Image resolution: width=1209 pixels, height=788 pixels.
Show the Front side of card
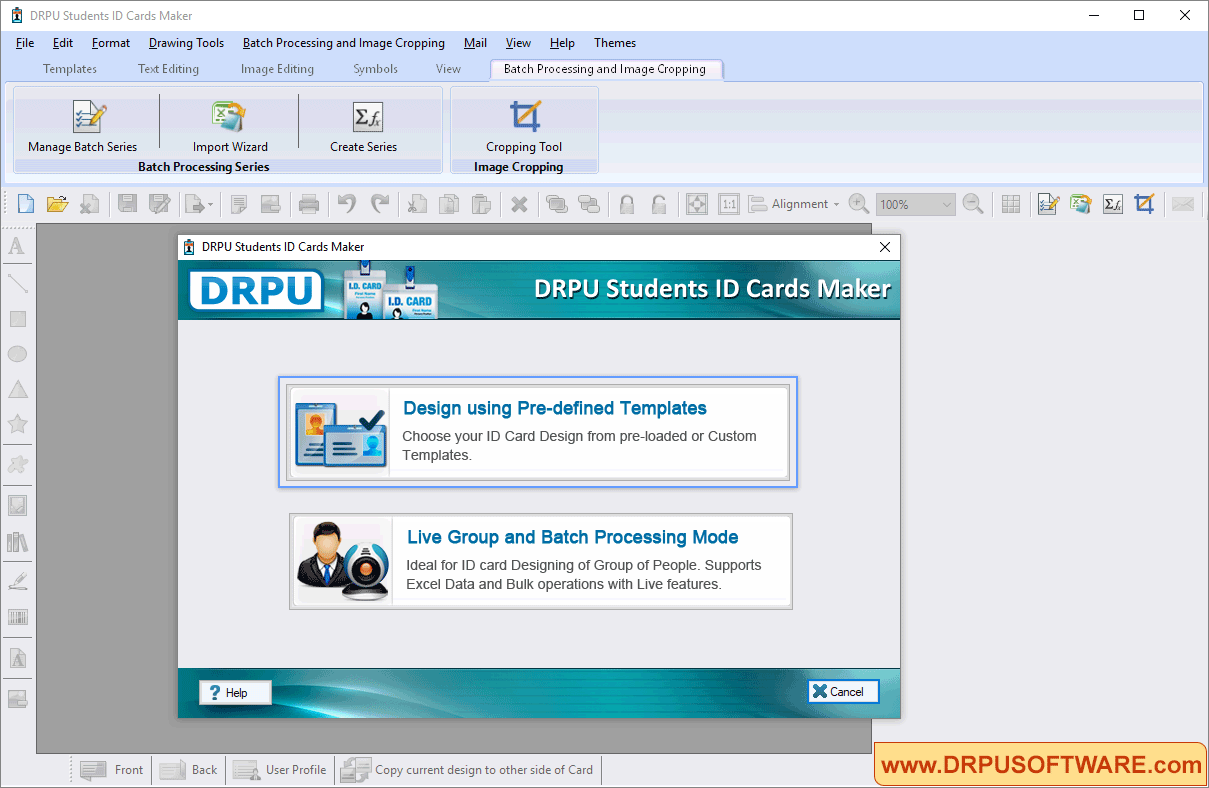click(113, 770)
